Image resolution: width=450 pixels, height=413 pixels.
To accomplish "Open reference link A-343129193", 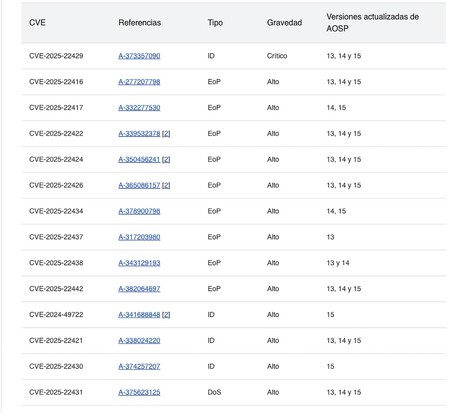I will pos(139,263).
